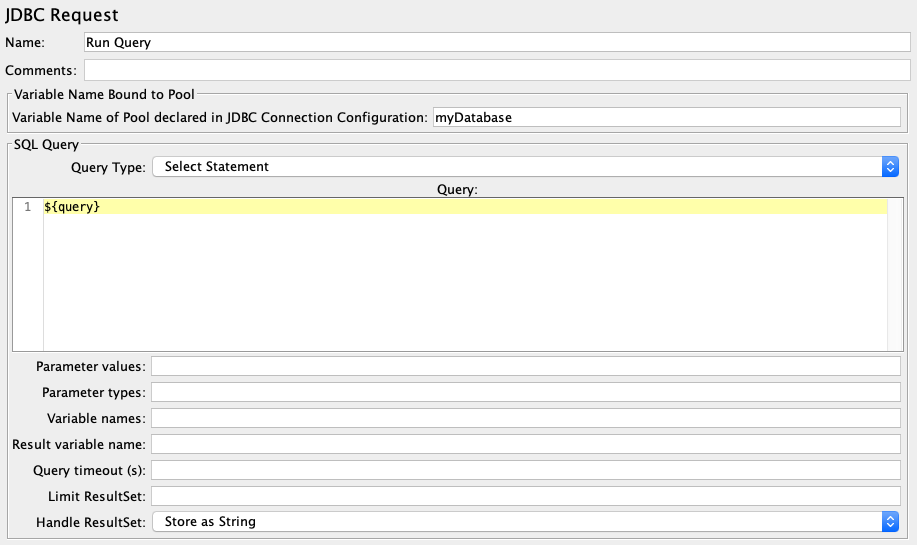Focus the Limit ResultSet field
Screen dimensions: 917x545
click(526, 496)
